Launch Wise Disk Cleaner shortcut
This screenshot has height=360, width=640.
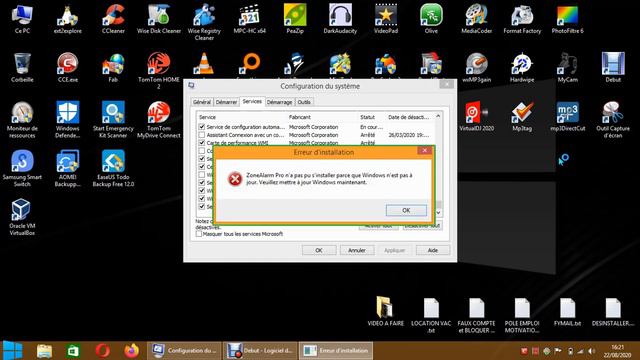159,18
